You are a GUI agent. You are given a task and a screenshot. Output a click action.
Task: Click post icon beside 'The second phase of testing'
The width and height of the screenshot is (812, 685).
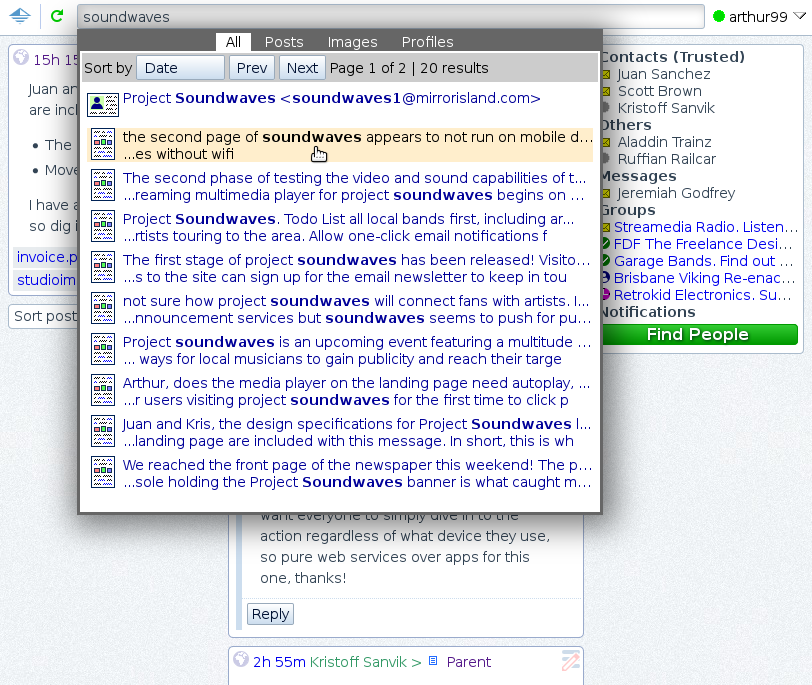(x=103, y=185)
